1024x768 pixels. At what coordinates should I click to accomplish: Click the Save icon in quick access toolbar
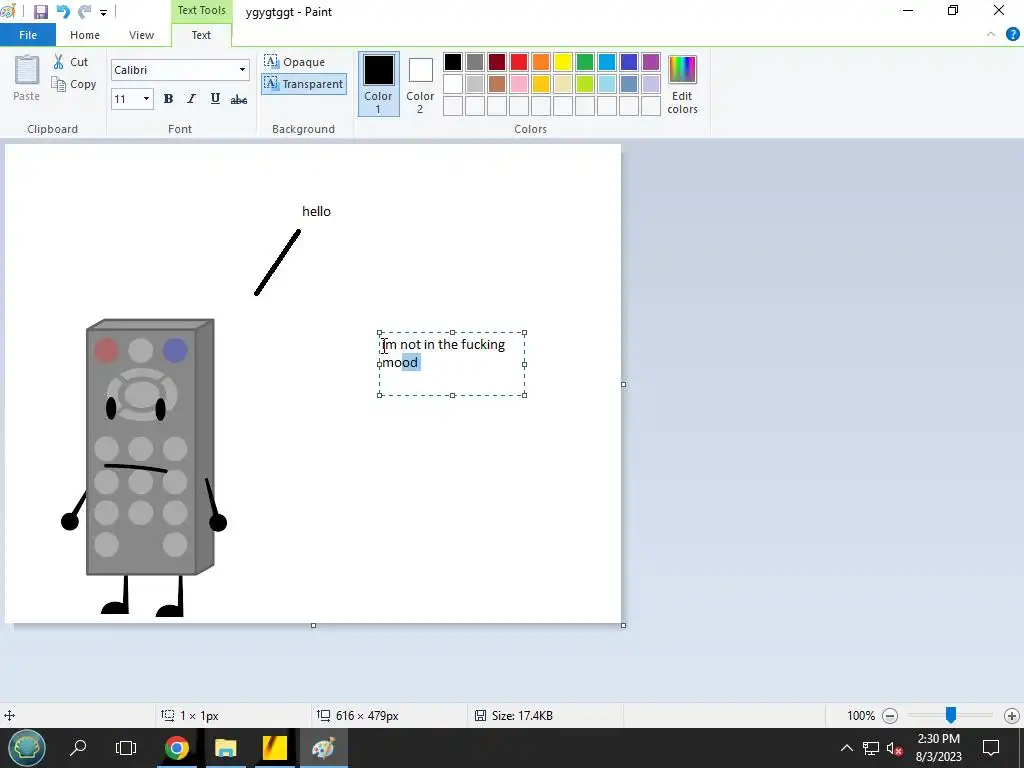(40, 12)
